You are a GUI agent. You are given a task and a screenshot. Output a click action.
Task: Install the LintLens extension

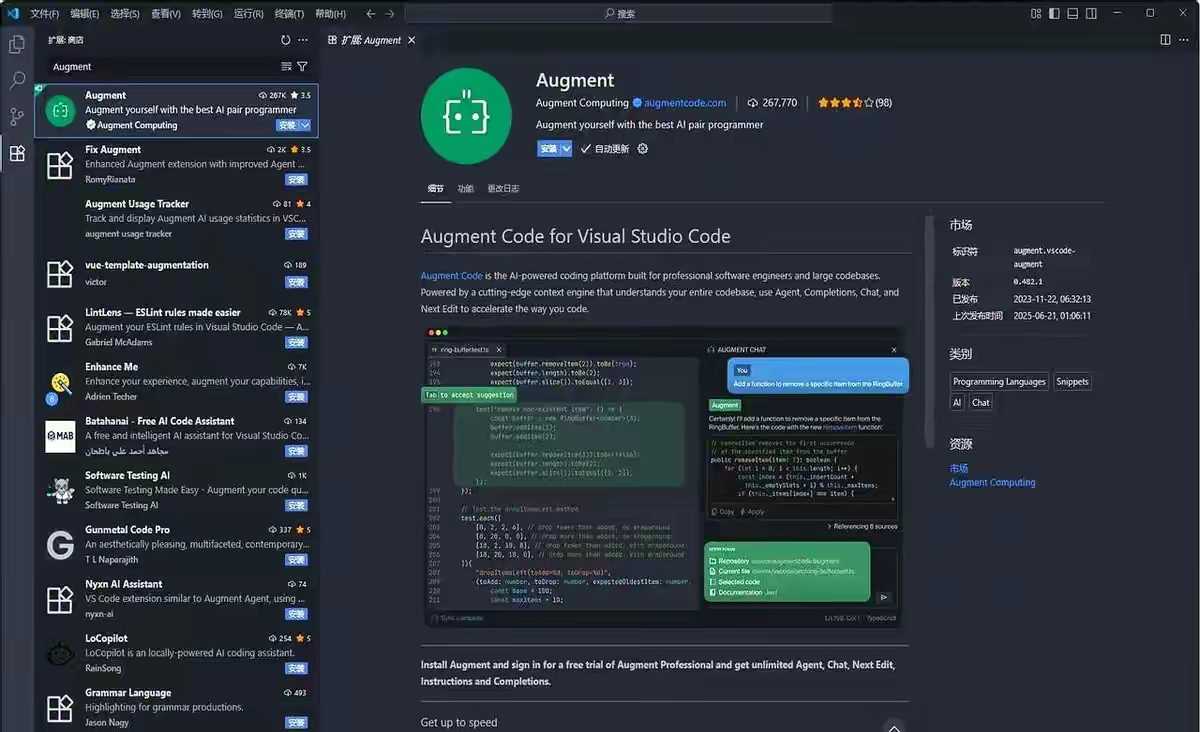[296, 342]
